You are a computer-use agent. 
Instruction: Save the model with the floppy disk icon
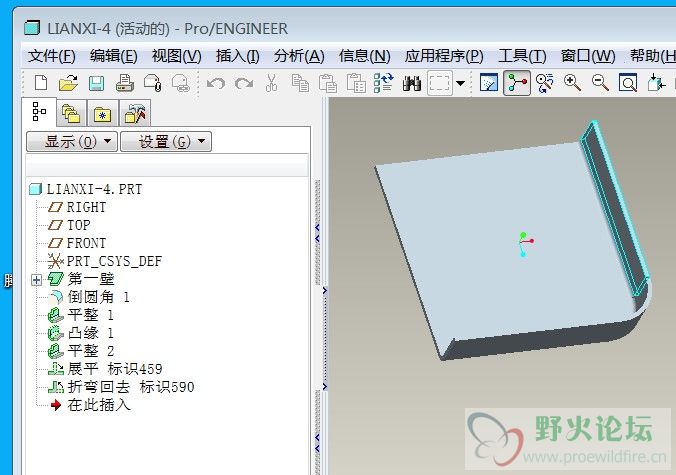96,83
